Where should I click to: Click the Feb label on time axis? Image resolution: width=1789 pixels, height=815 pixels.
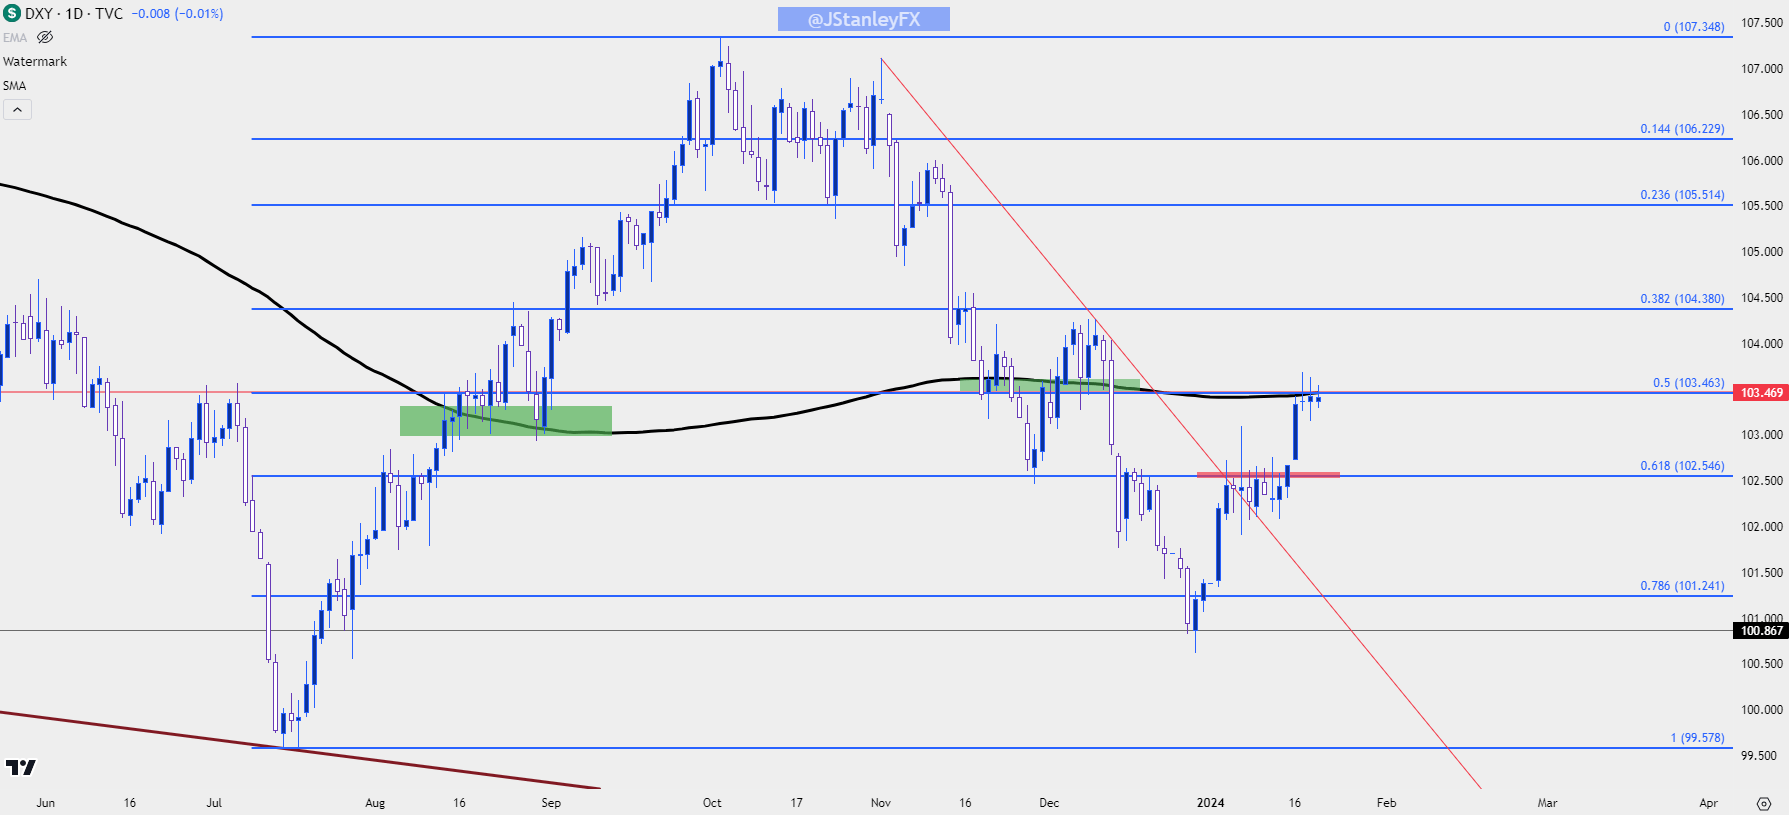pos(1386,803)
